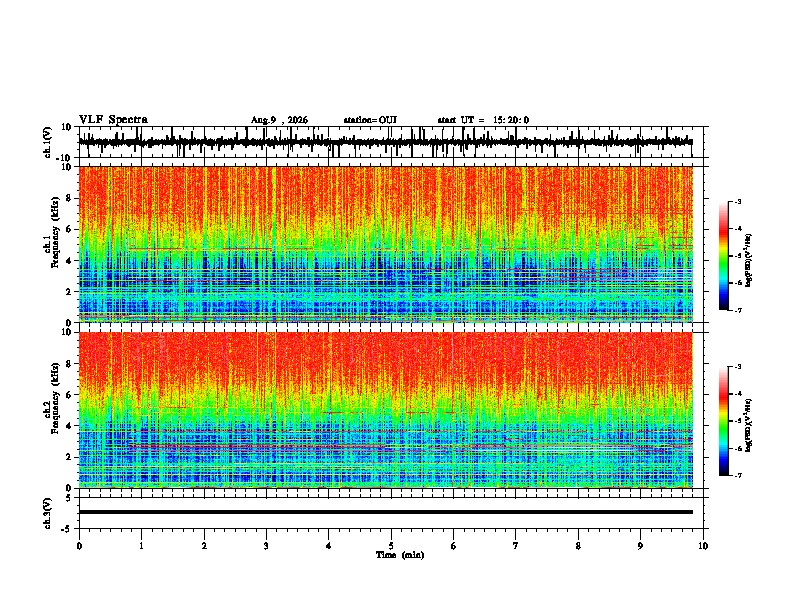Click the "8" kHz tick on ch.2 spectrogram axis
This screenshot has height=612, width=792.
pos(70,364)
